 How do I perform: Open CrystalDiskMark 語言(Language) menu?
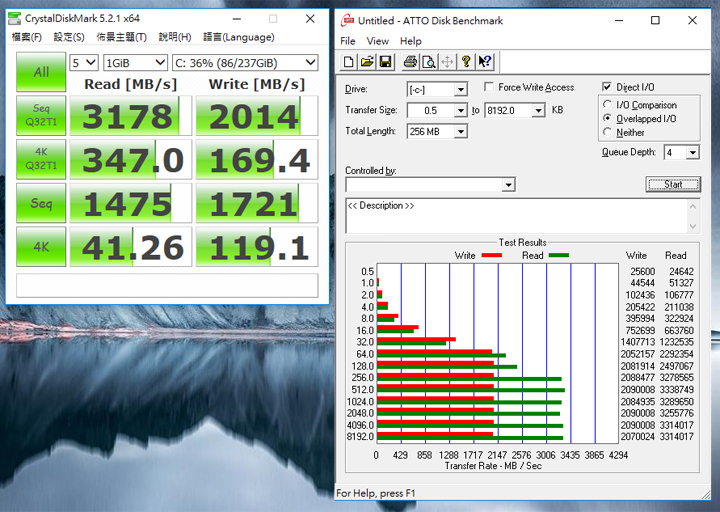pyautogui.click(x=239, y=37)
